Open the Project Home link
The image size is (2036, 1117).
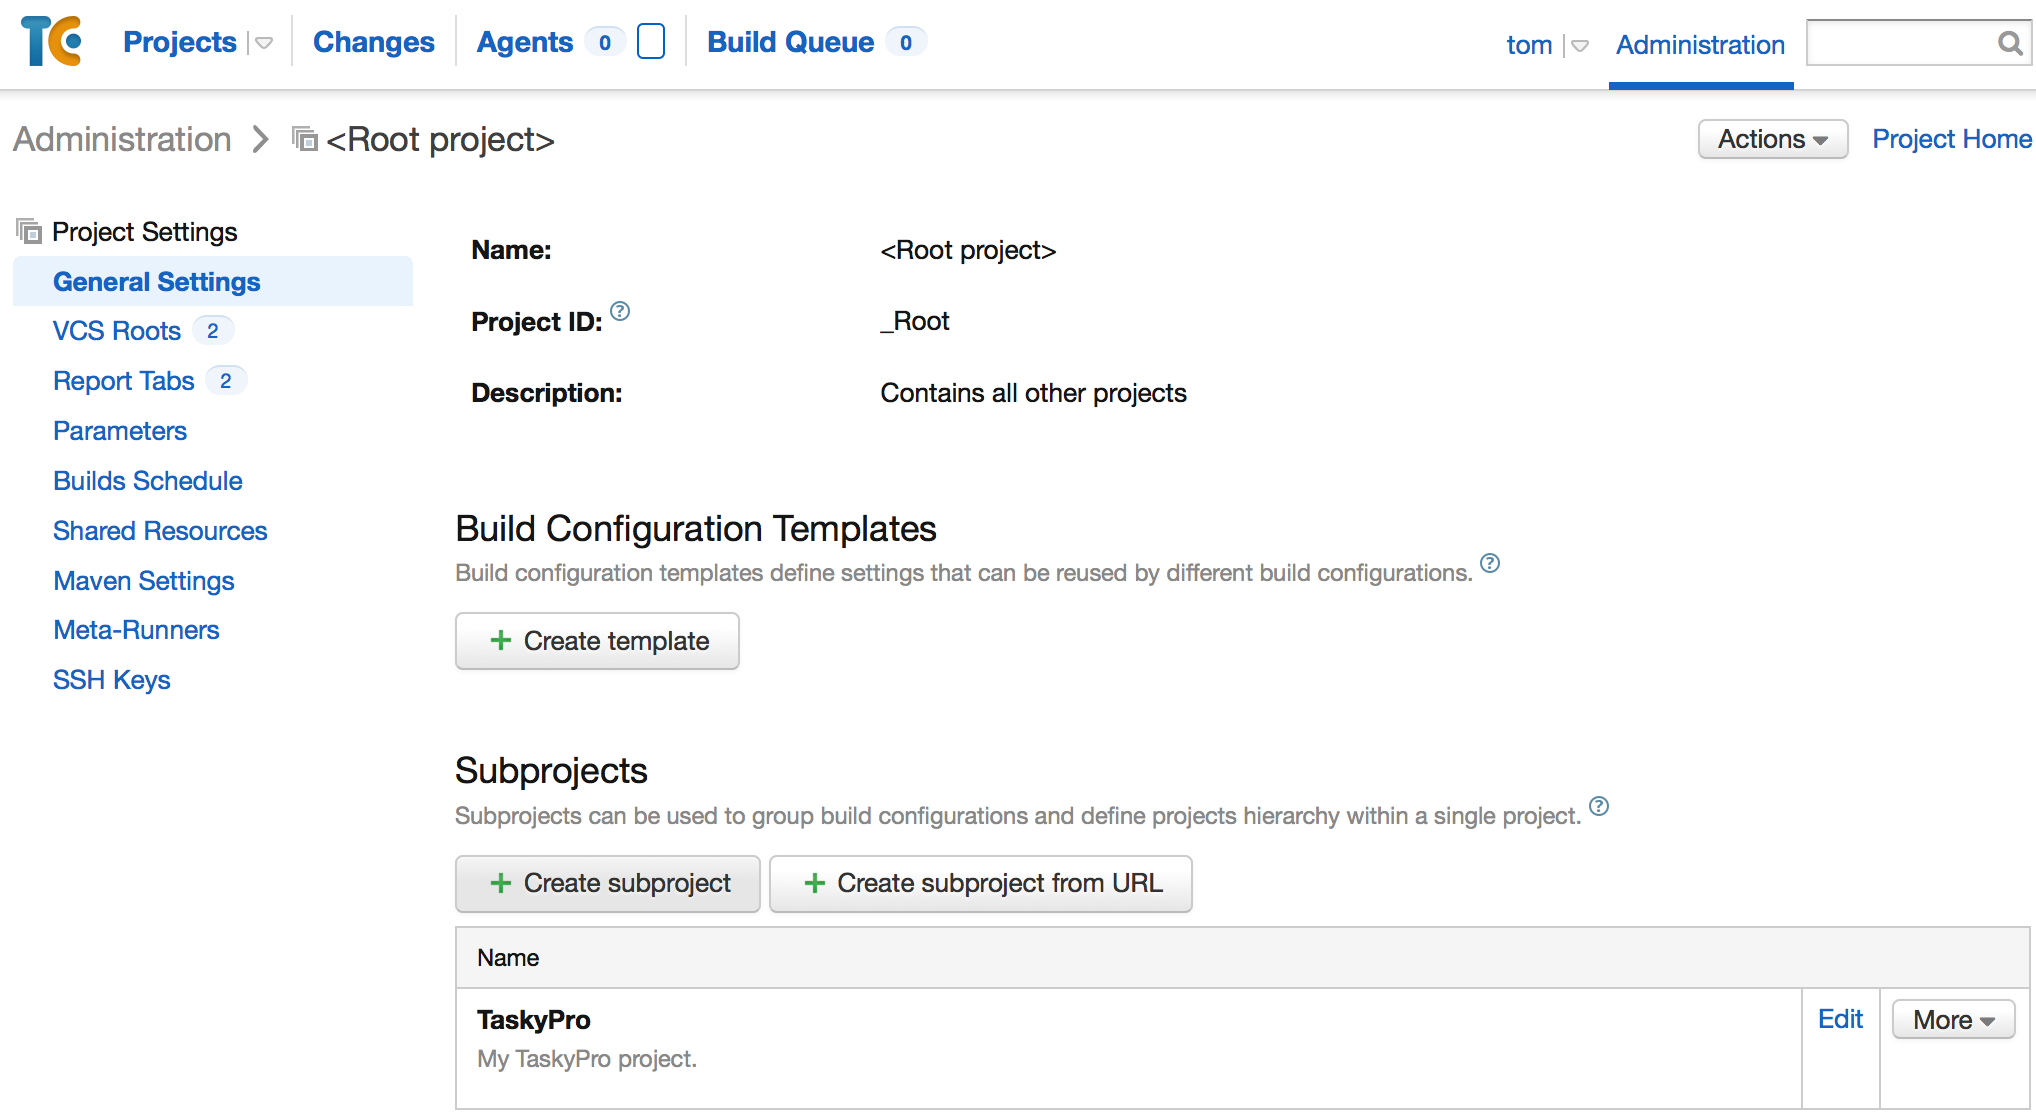tap(1951, 139)
